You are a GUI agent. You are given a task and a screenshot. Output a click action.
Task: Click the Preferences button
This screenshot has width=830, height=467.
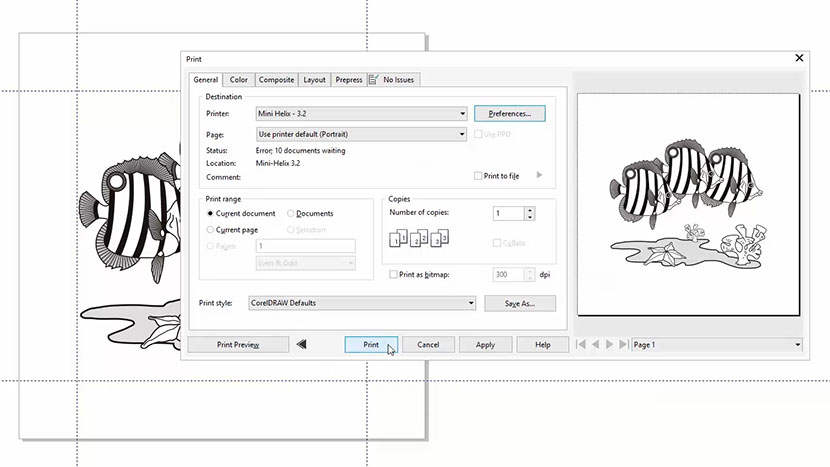509,114
